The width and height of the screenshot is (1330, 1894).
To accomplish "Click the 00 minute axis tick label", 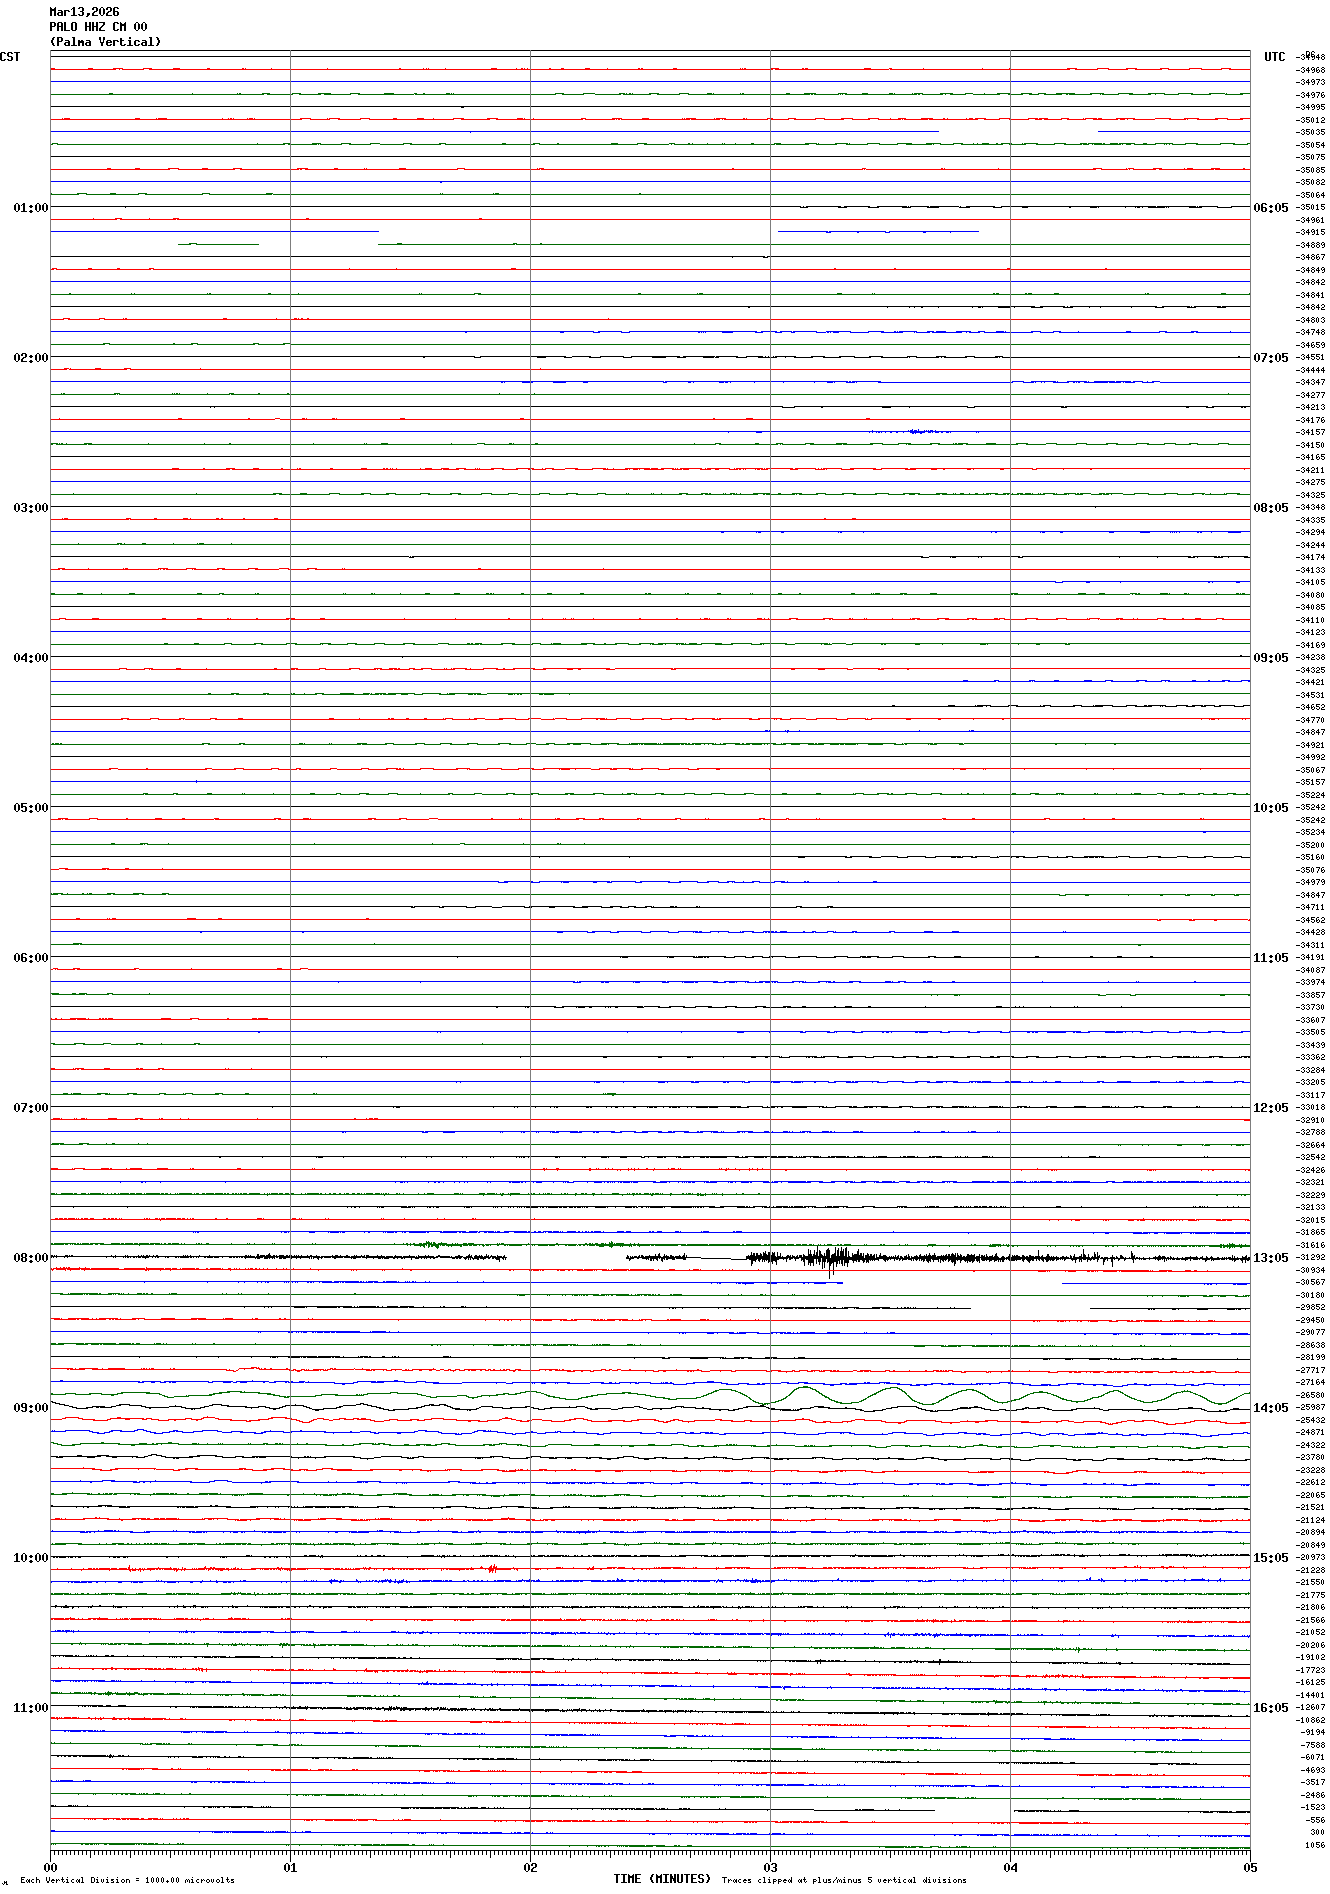I will (51, 1867).
